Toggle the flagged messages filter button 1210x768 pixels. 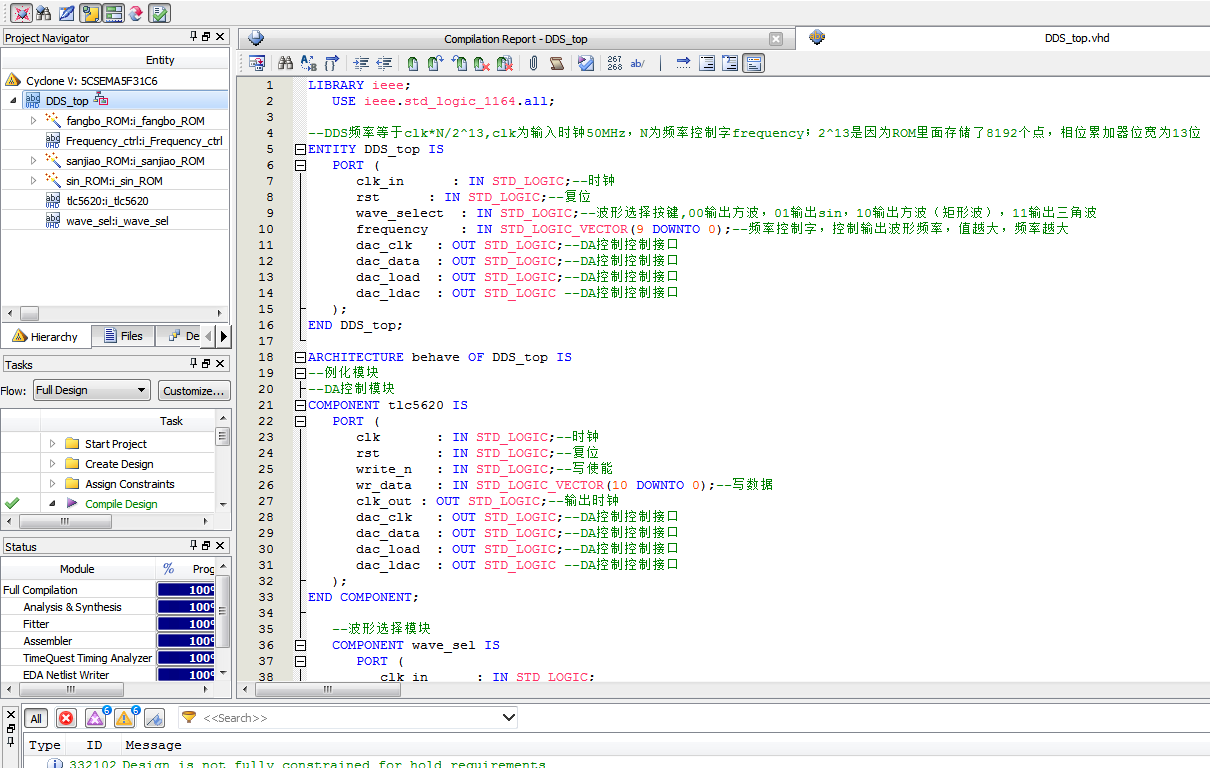click(154, 718)
